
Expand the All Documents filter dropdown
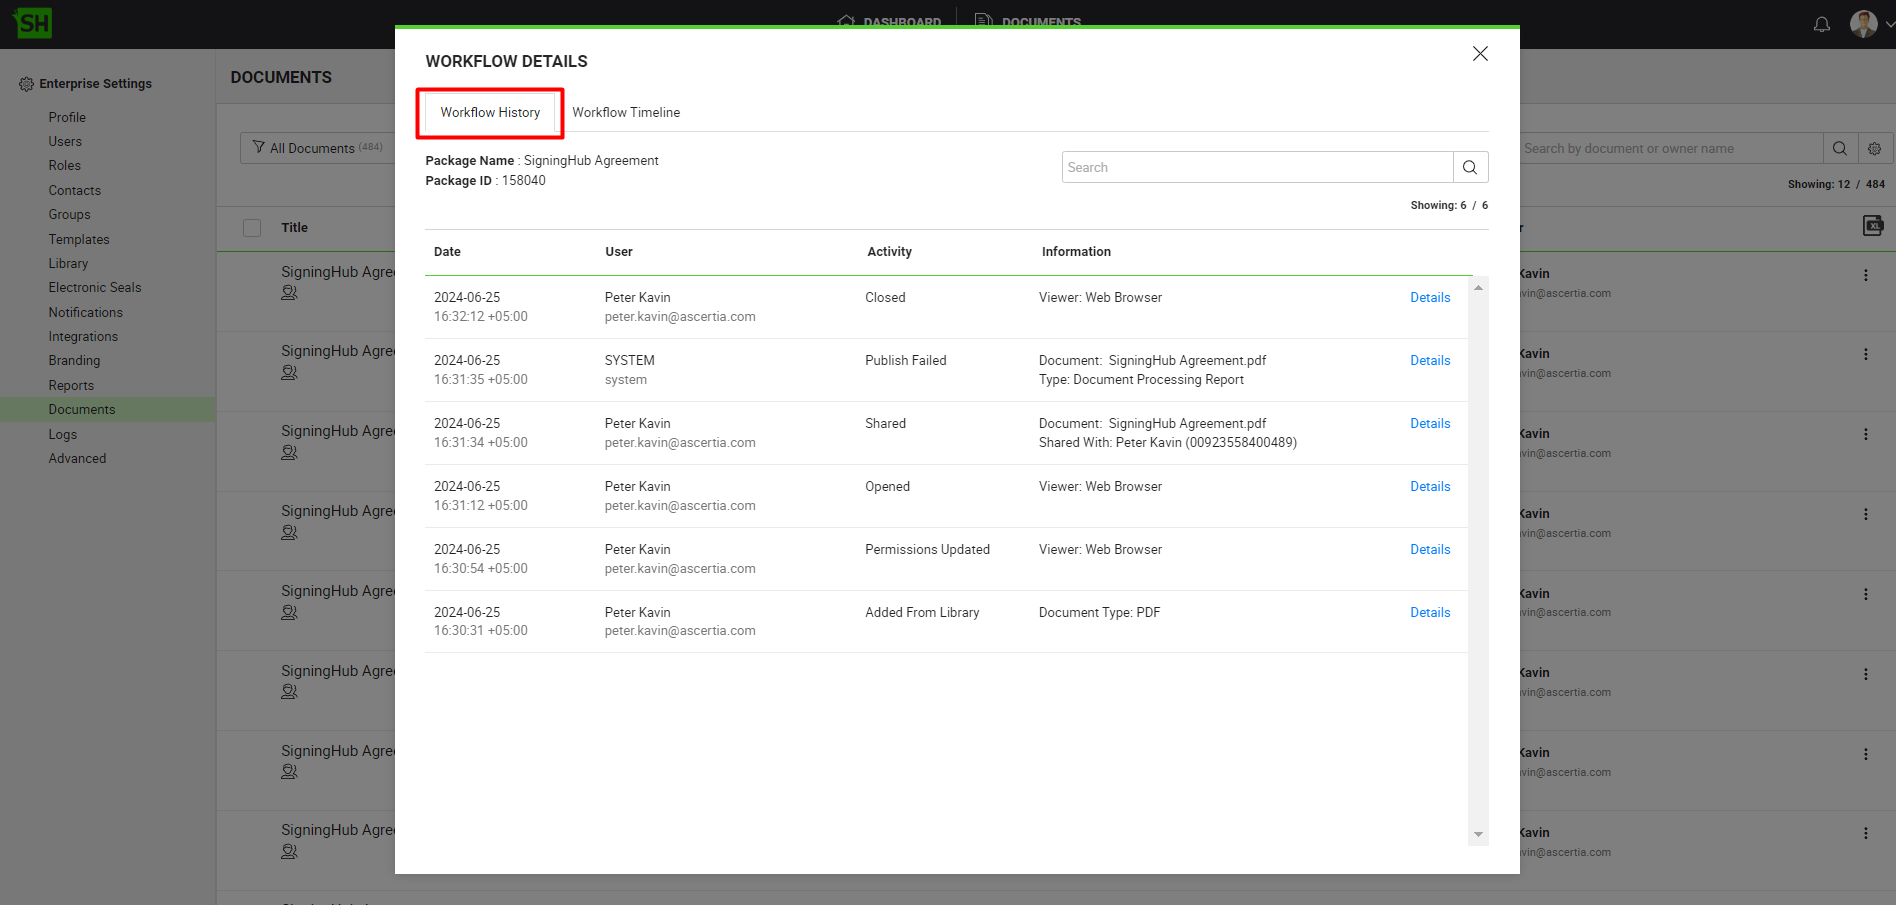pyautogui.click(x=317, y=148)
